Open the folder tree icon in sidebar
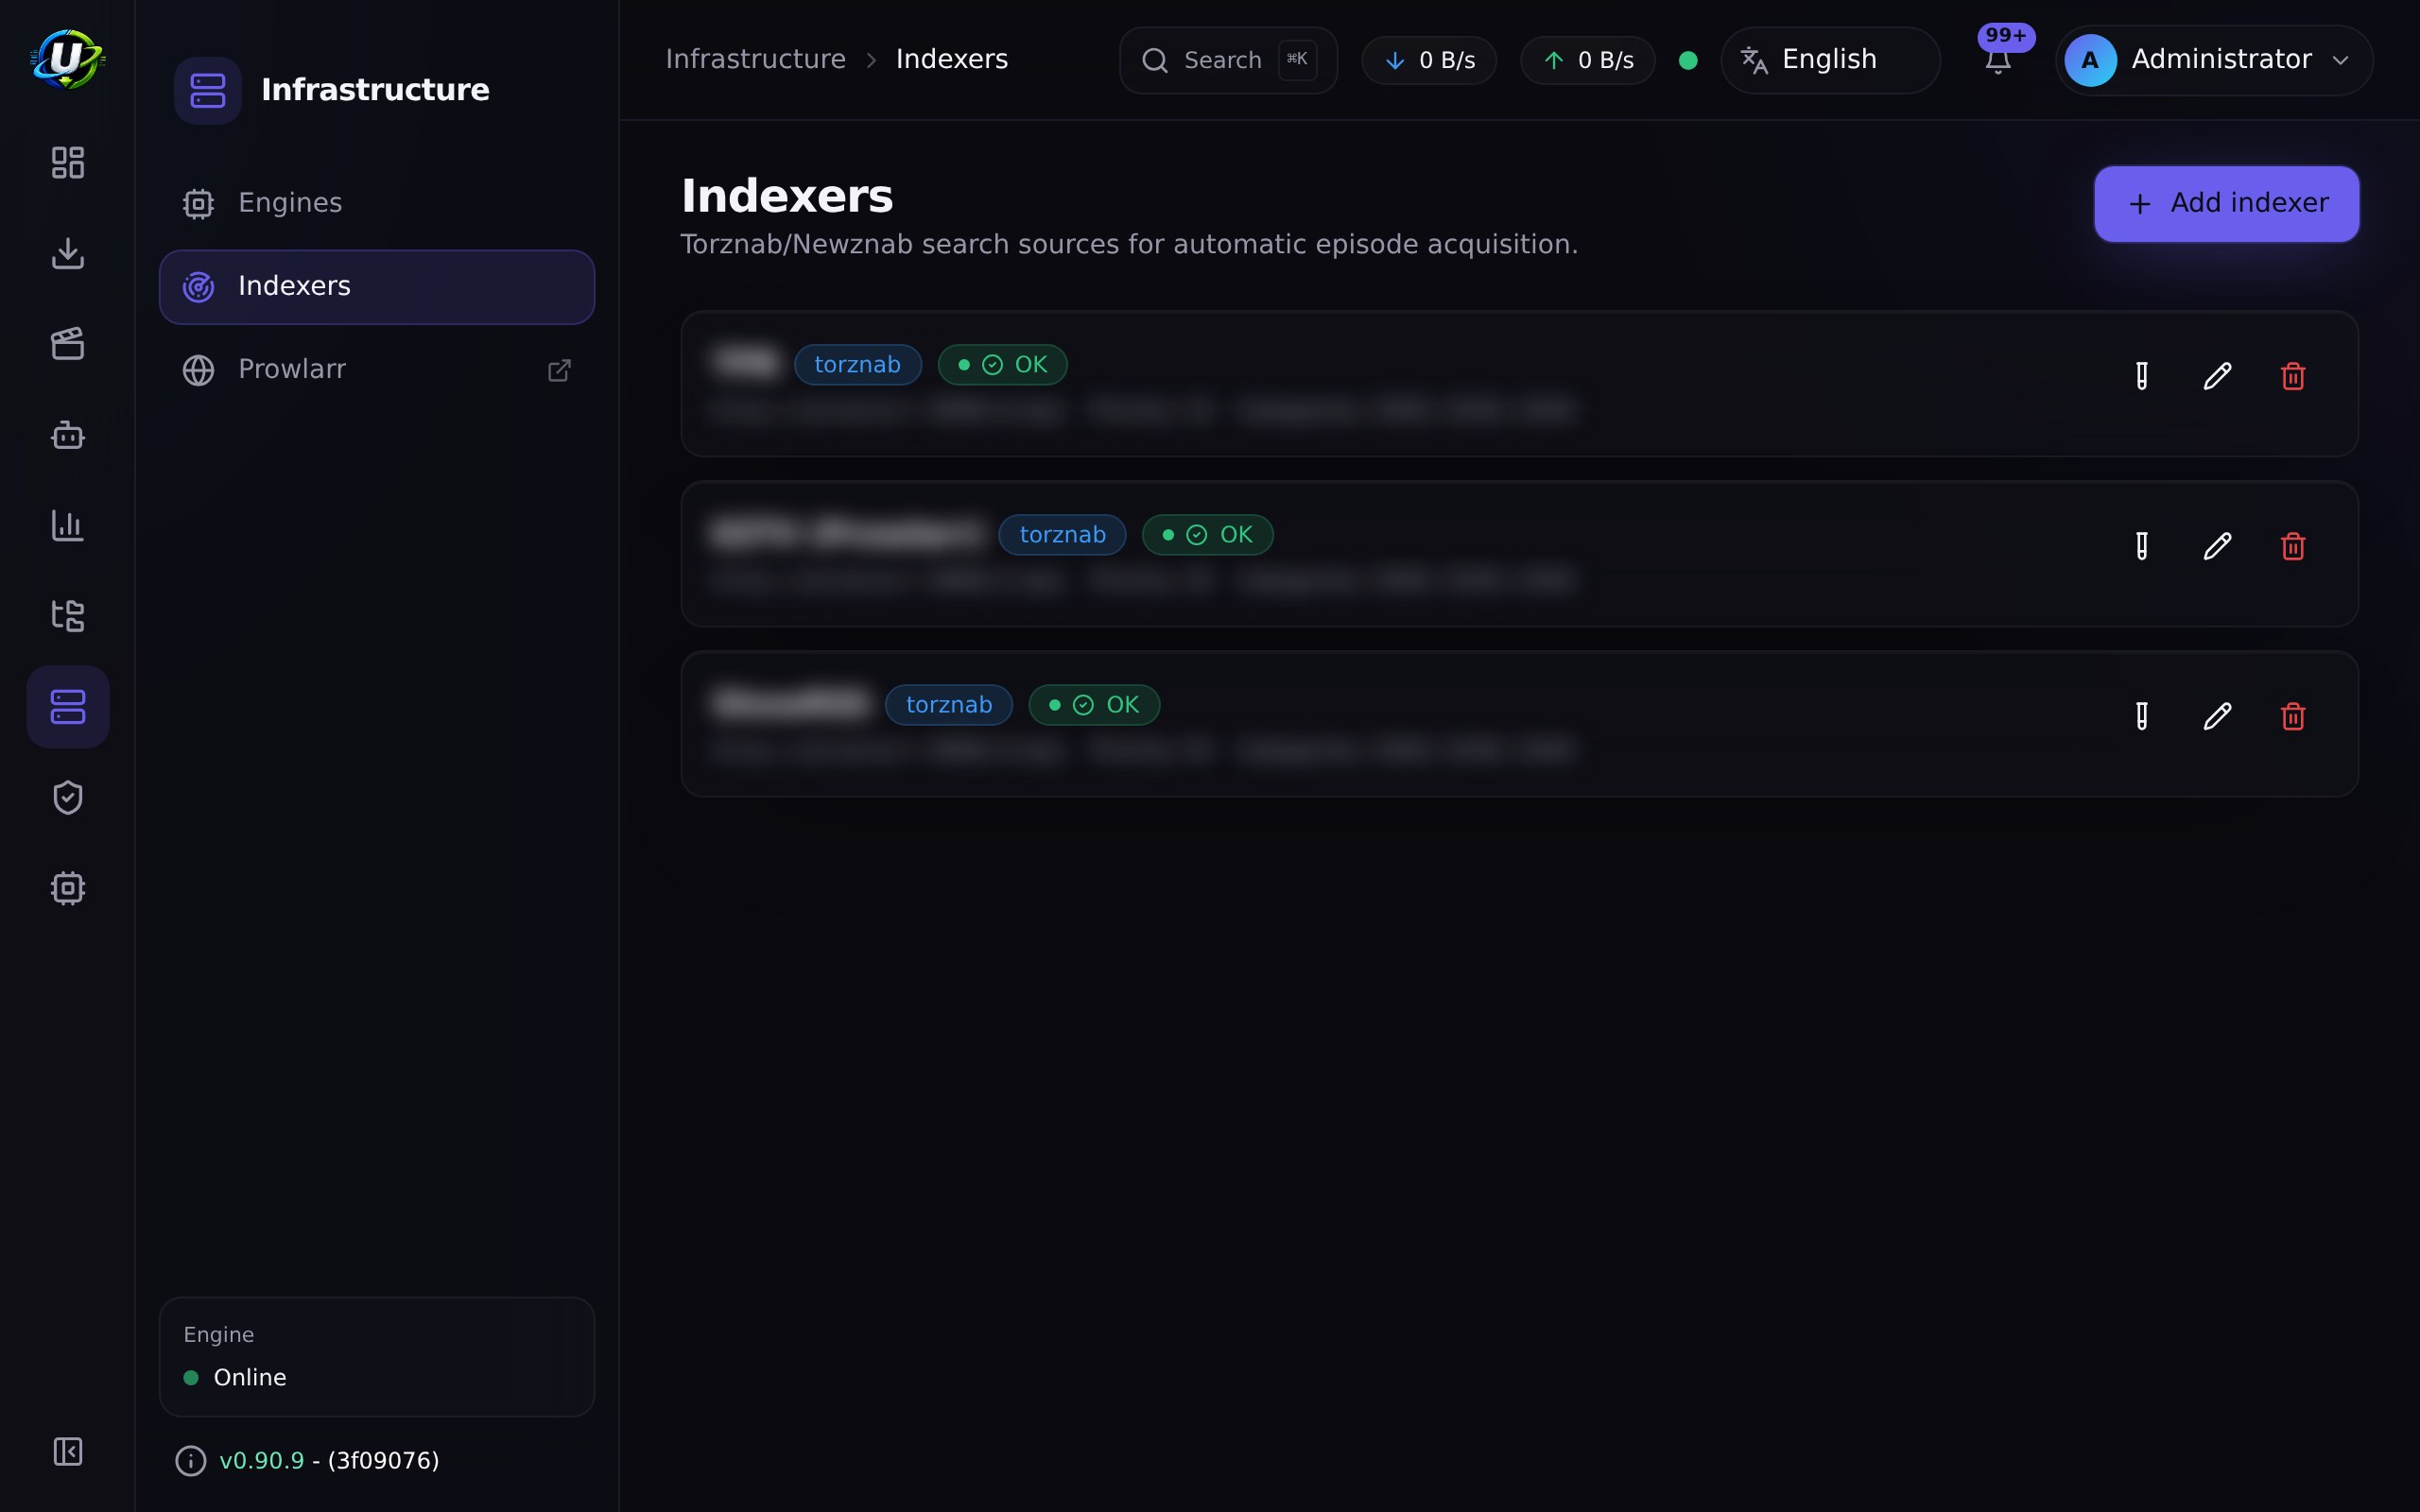2420x1512 pixels. click(x=67, y=616)
